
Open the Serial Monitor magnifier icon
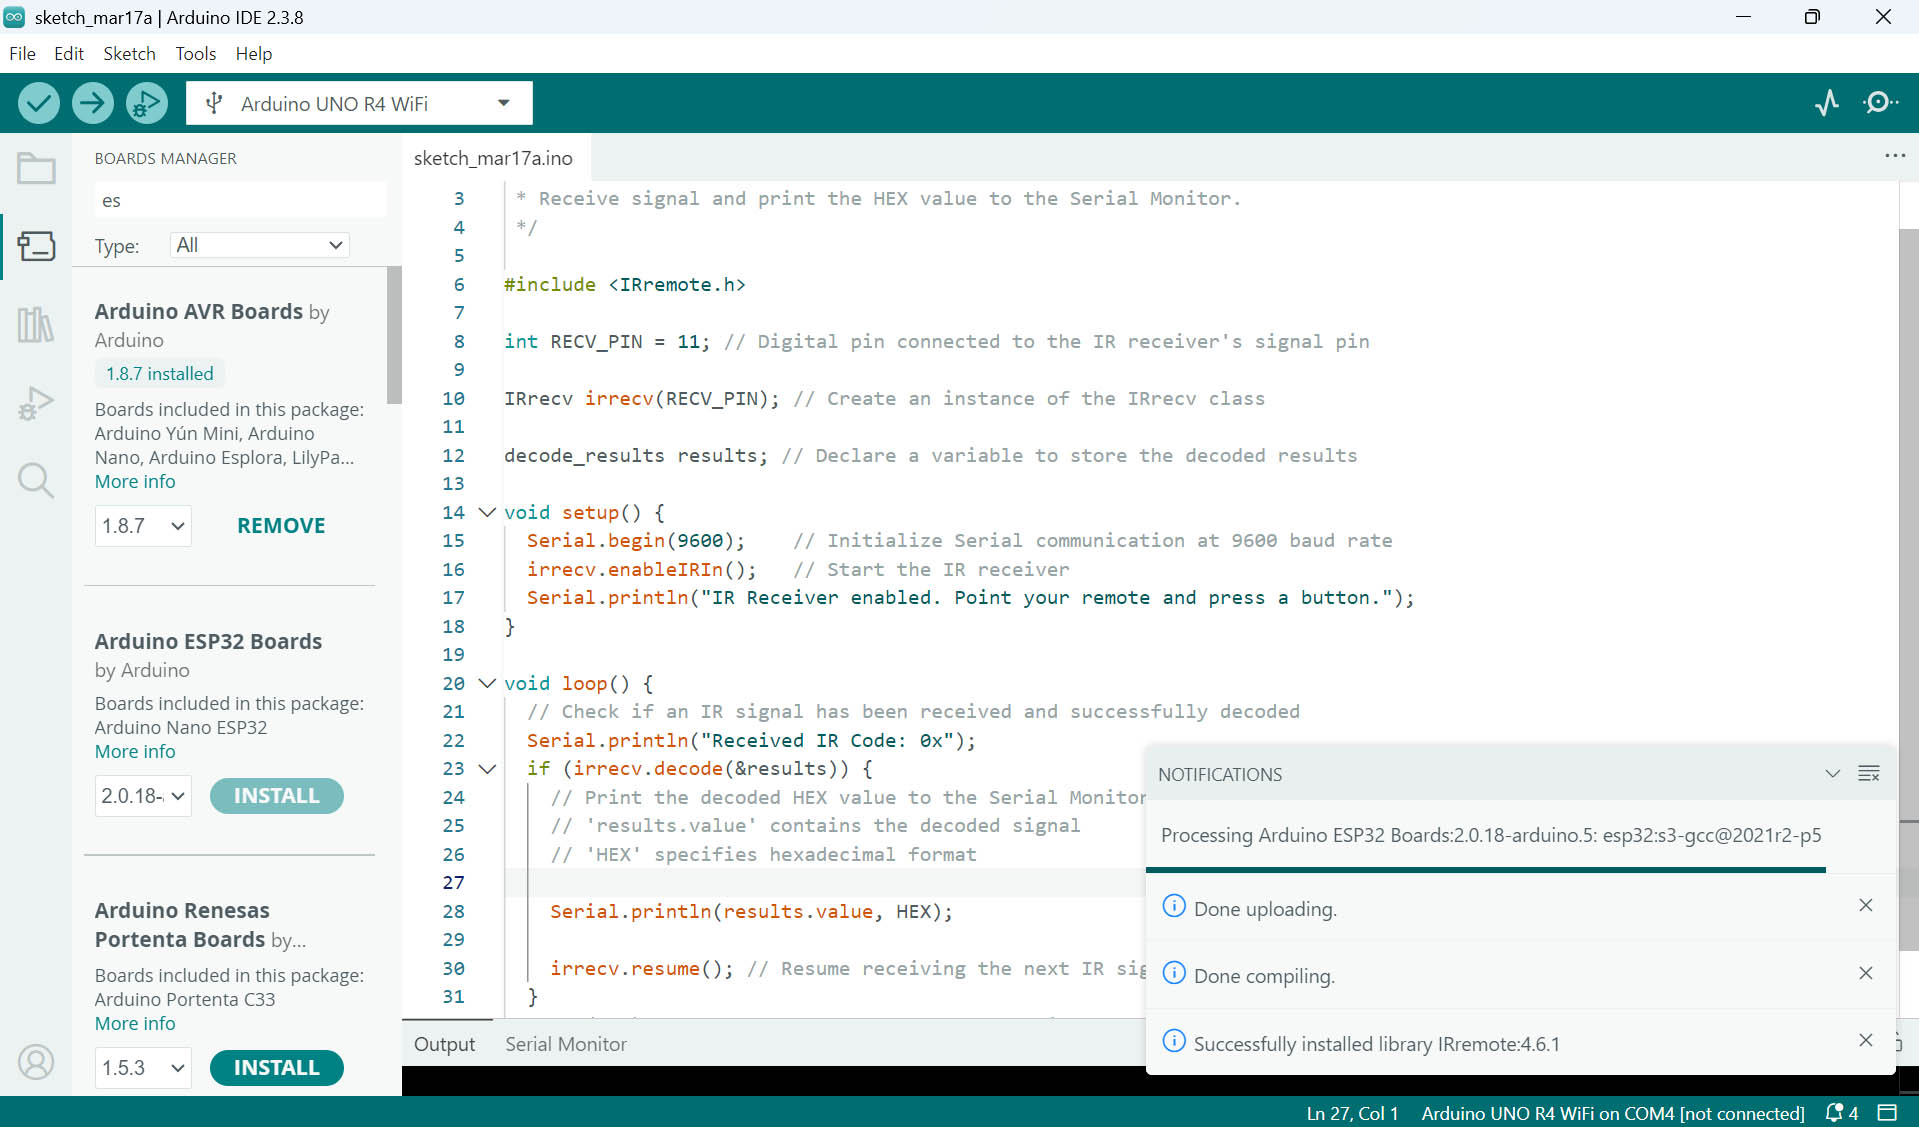tap(1880, 103)
